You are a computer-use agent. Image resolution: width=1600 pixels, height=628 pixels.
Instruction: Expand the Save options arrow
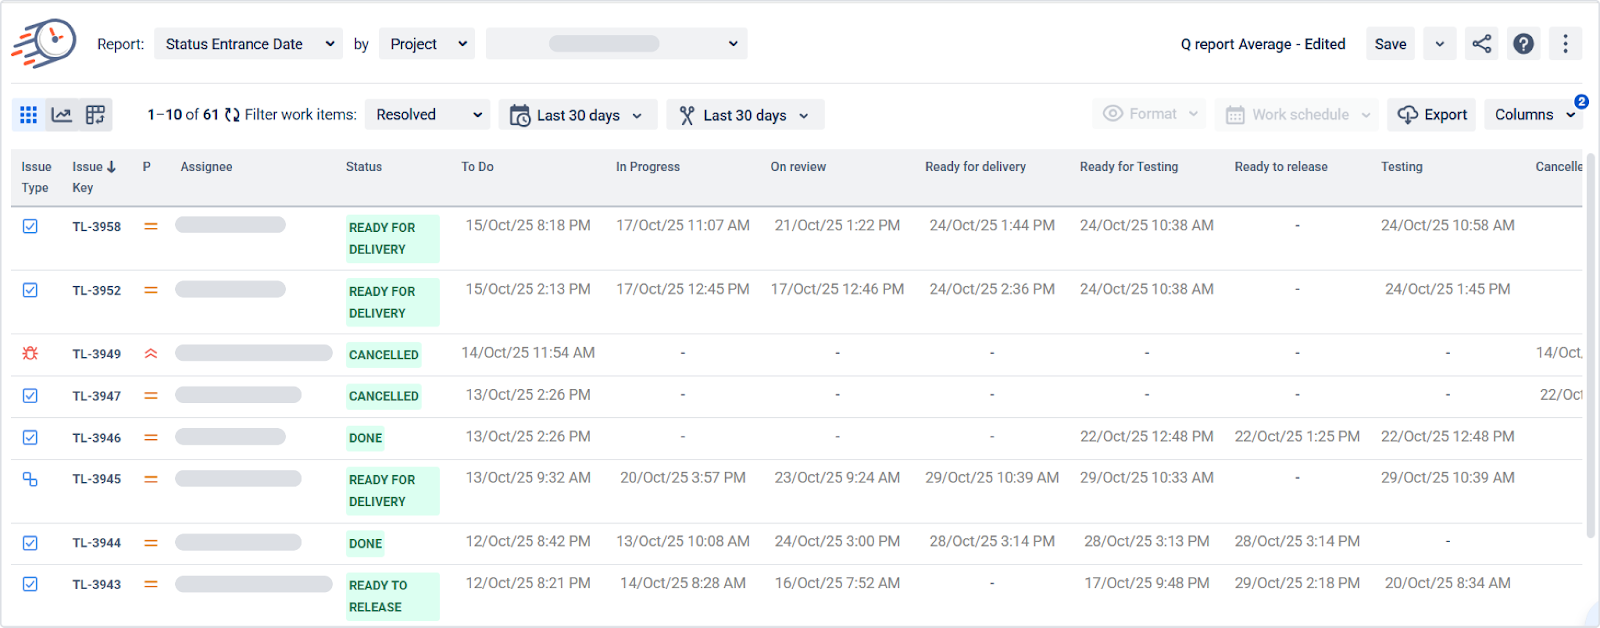pos(1440,44)
